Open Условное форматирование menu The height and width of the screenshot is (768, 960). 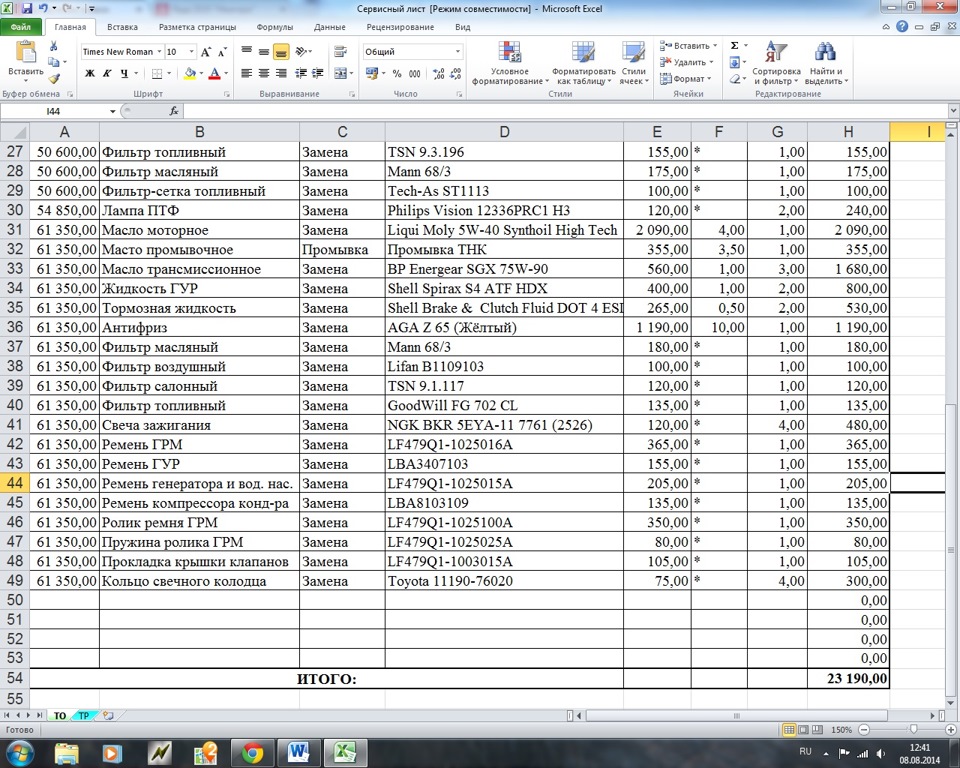(509, 63)
